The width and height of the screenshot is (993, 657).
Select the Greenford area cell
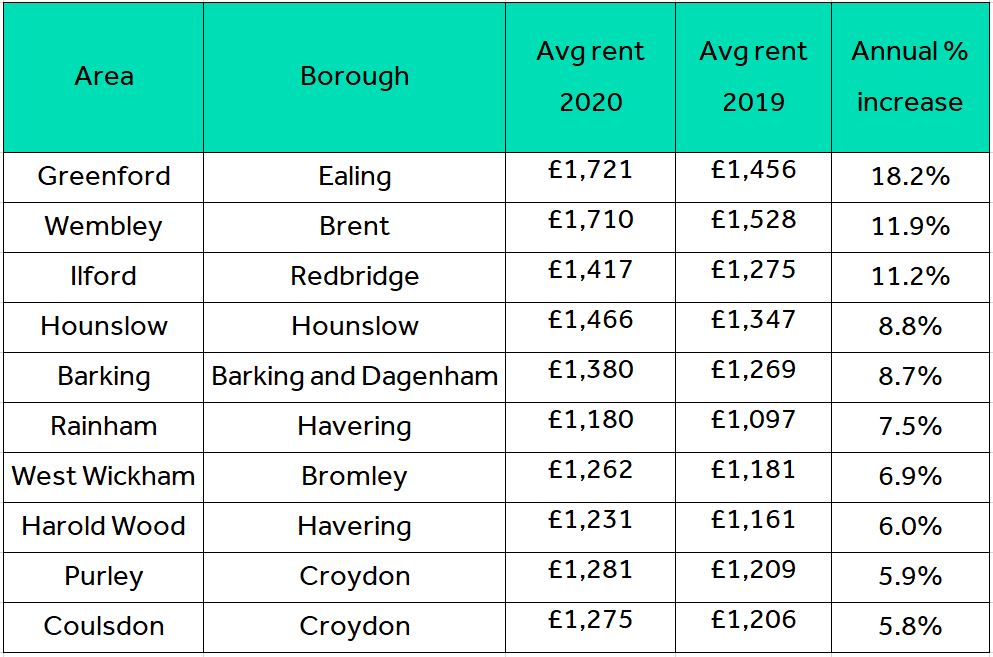104,177
